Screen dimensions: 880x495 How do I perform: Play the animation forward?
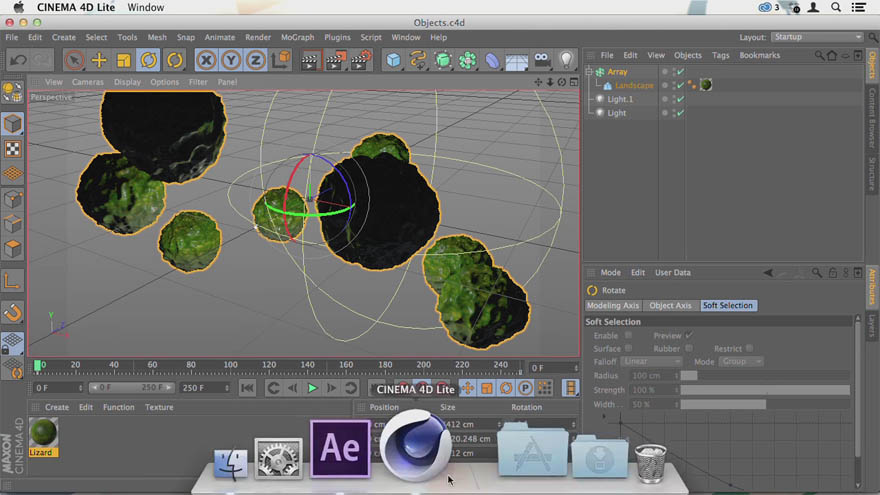click(312, 388)
